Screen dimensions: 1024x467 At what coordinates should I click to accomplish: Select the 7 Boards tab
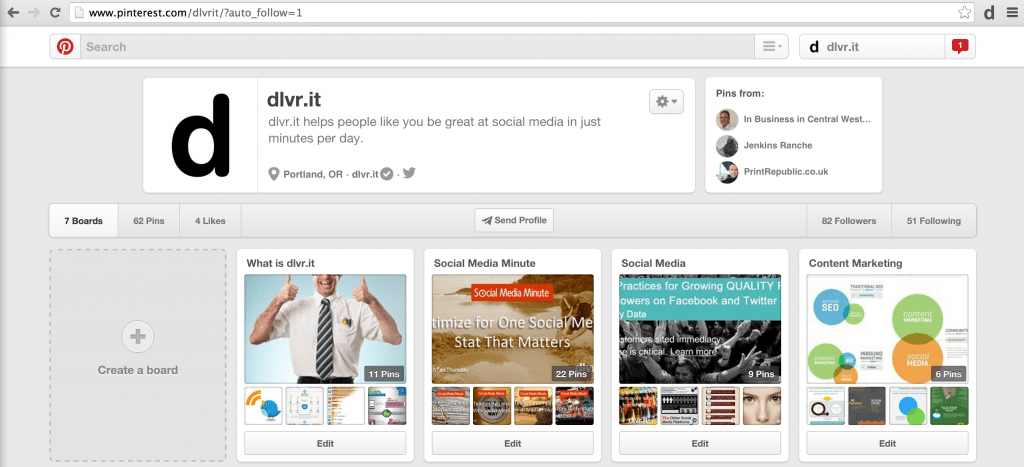click(84, 221)
